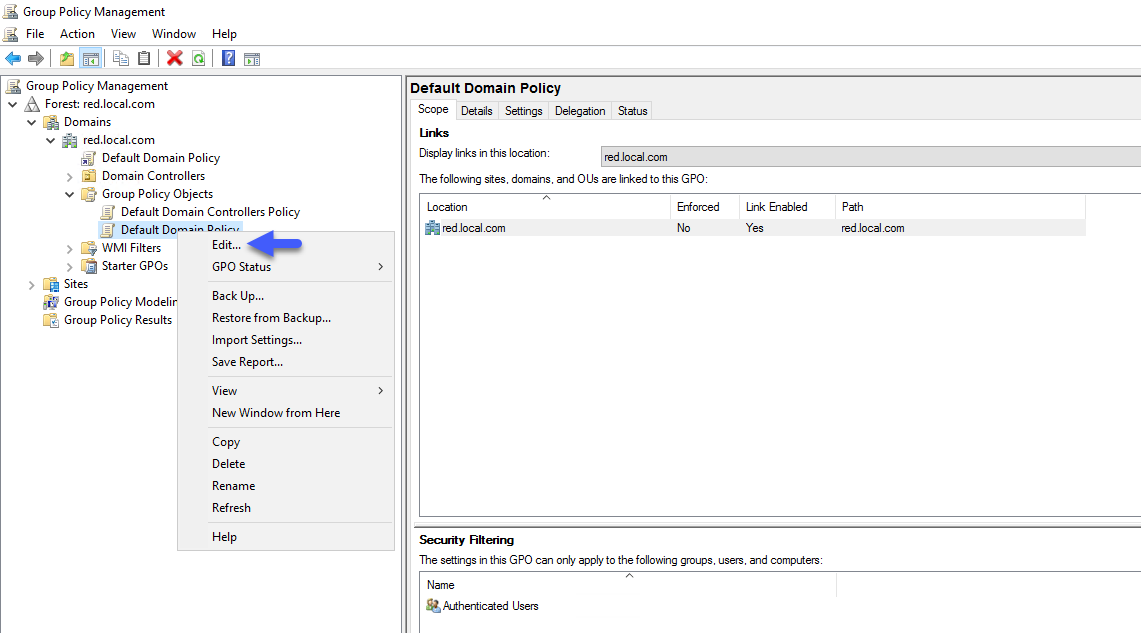Sort by Link Enabled column header
This screenshot has height=633, width=1141.
point(787,207)
